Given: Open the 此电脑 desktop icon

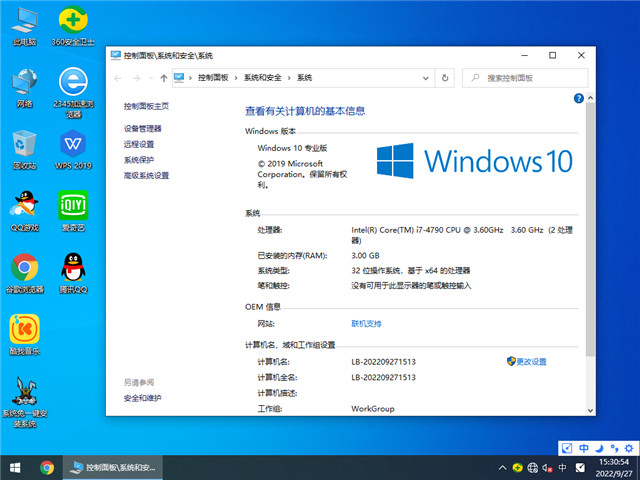Looking at the screenshot, I should (24, 26).
